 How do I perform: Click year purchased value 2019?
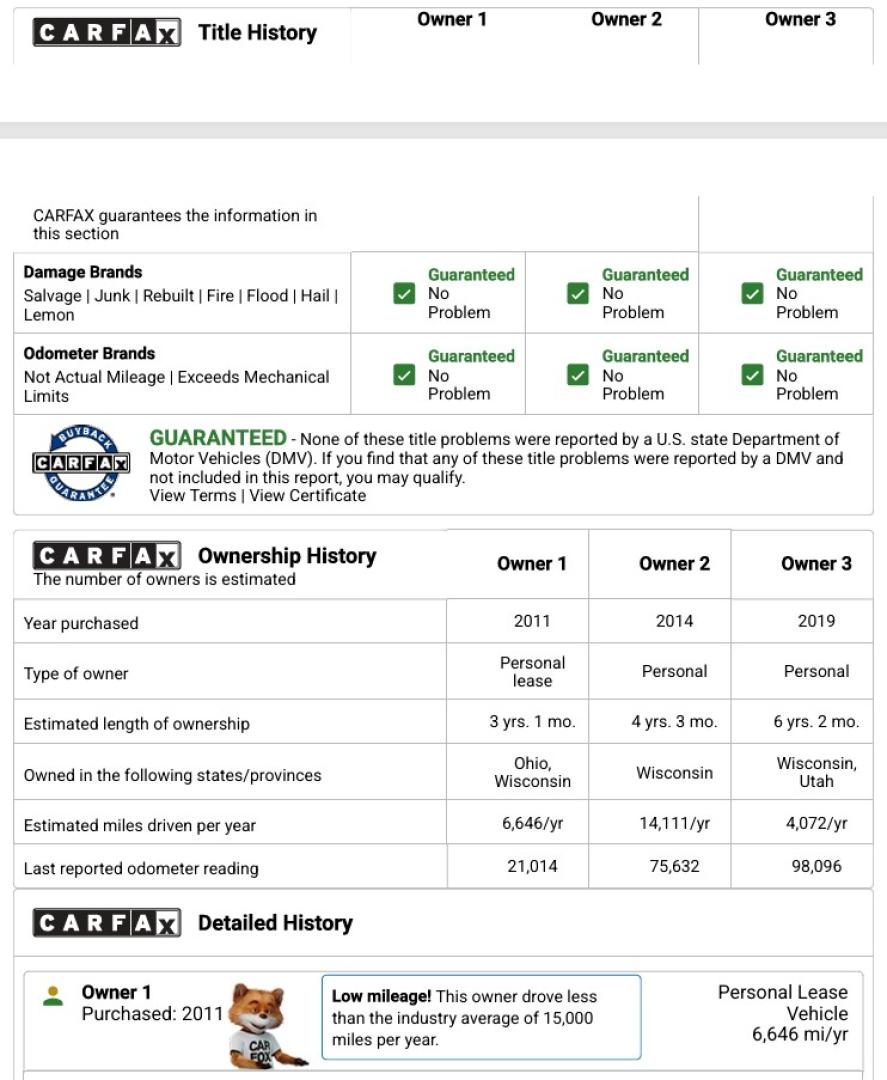coord(816,621)
